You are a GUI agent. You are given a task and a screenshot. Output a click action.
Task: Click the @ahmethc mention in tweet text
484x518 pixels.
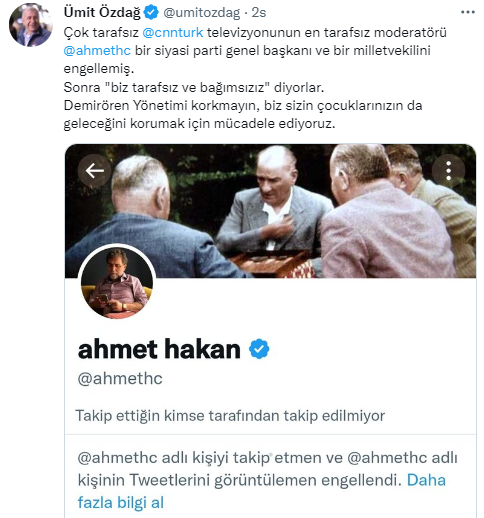(97, 51)
